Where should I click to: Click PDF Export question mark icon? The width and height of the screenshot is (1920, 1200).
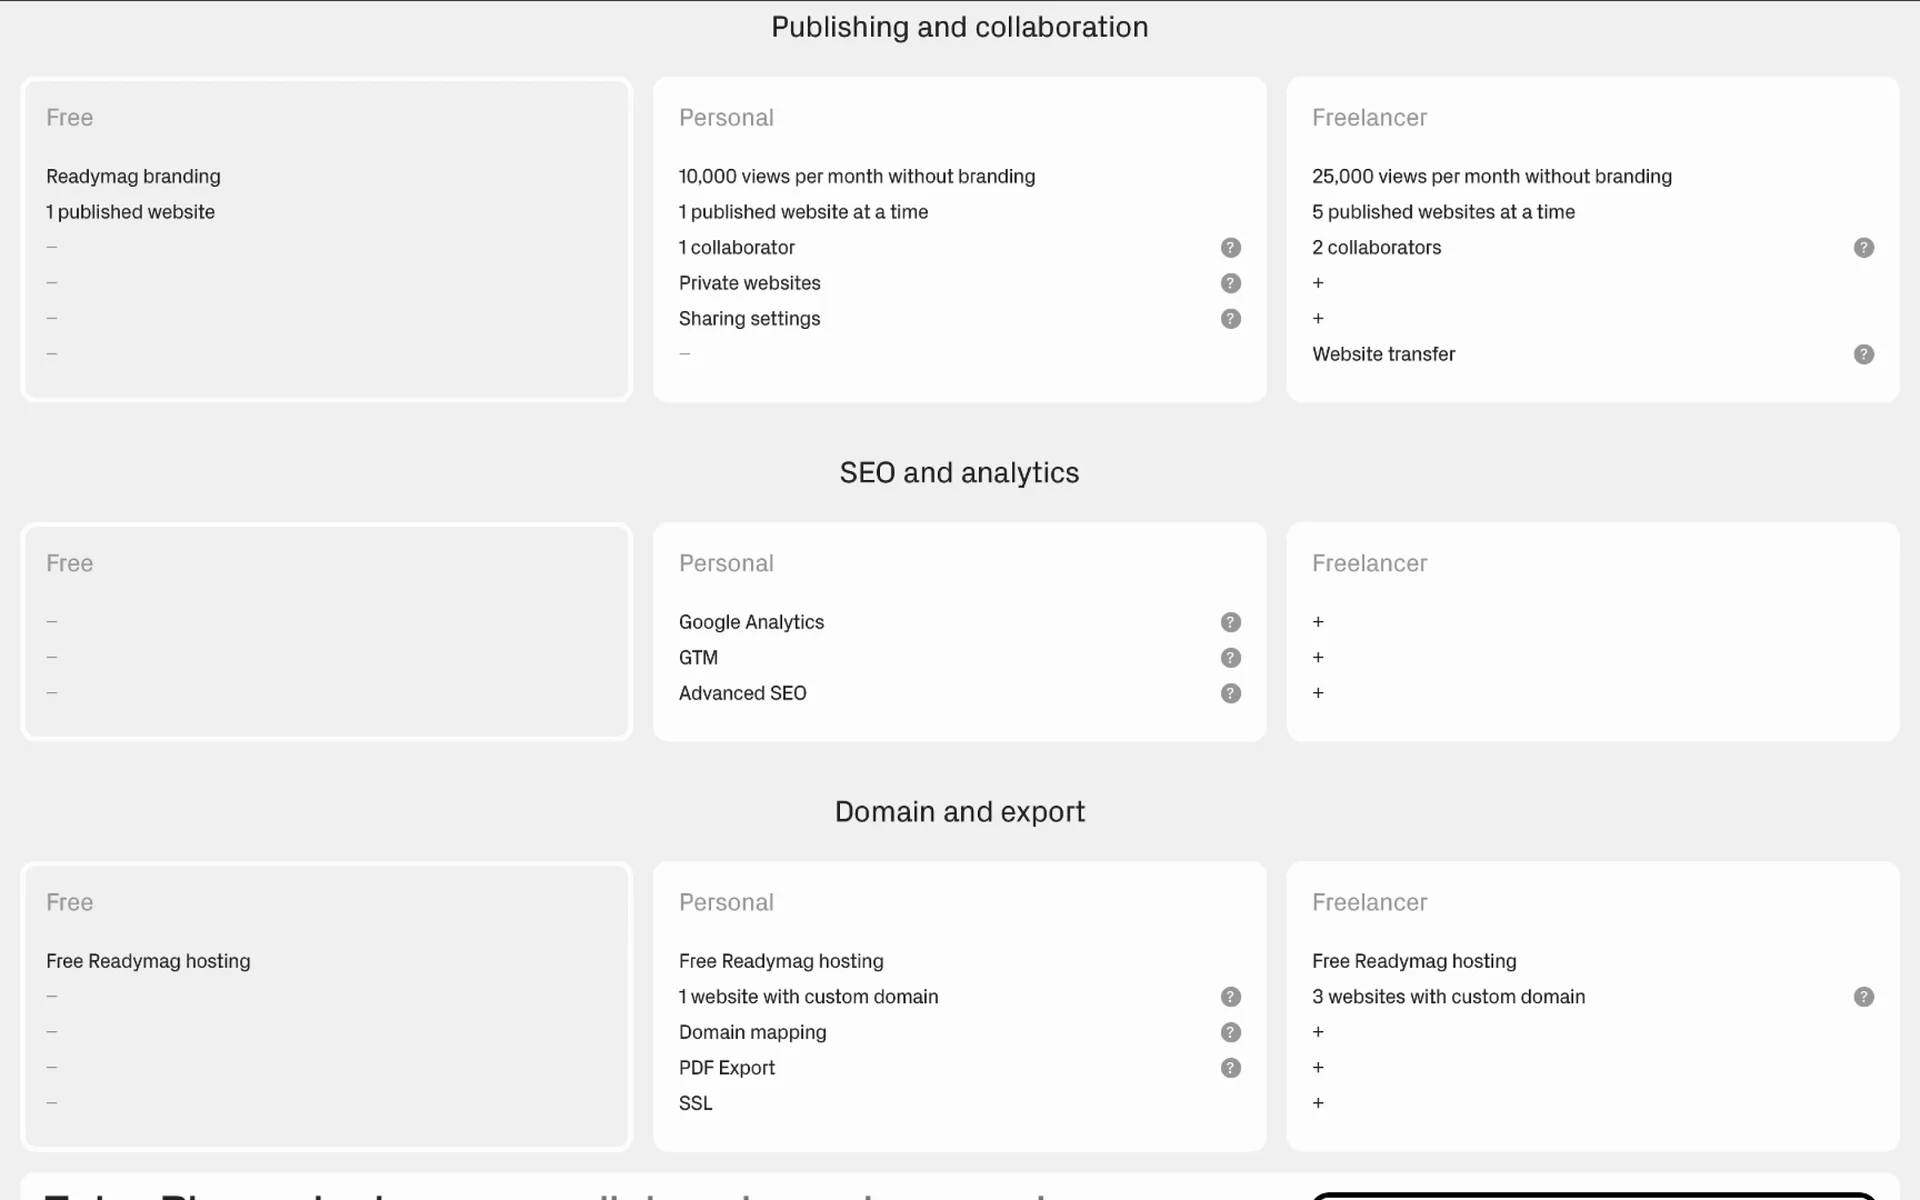pos(1230,1068)
